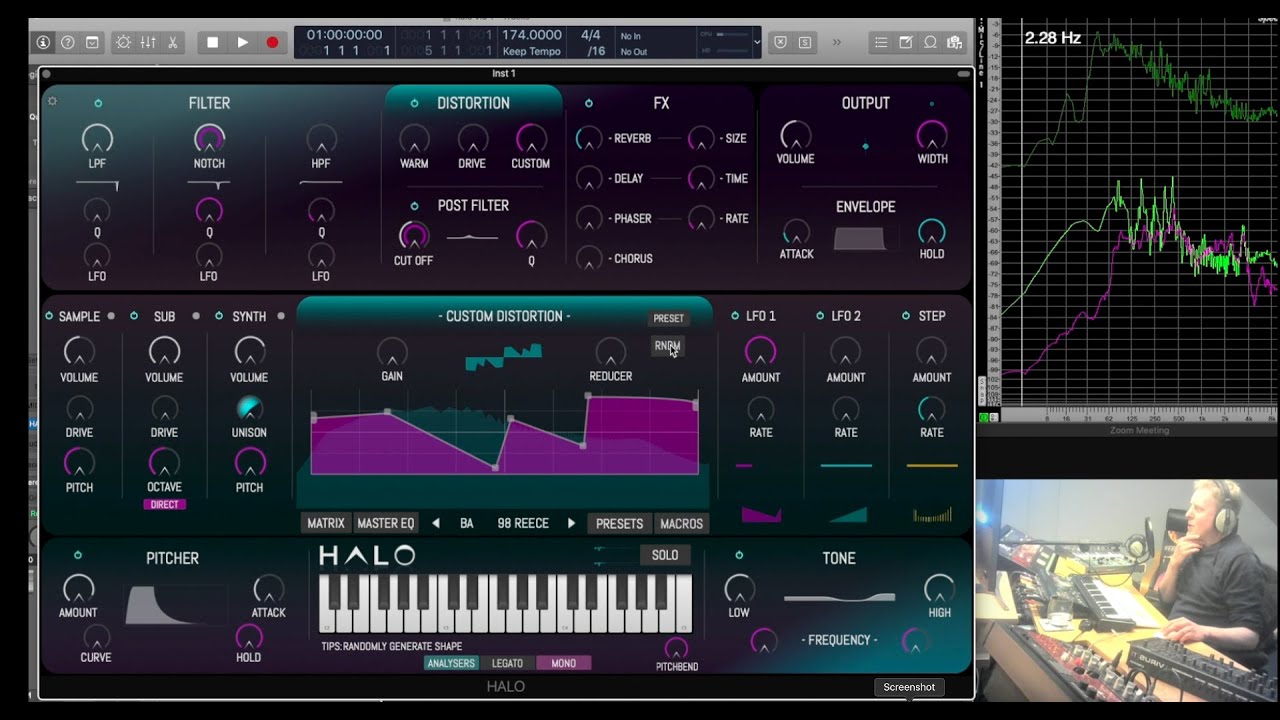Click the output VOLUME knob
Image resolution: width=1280 pixels, height=720 pixels.
coord(795,135)
